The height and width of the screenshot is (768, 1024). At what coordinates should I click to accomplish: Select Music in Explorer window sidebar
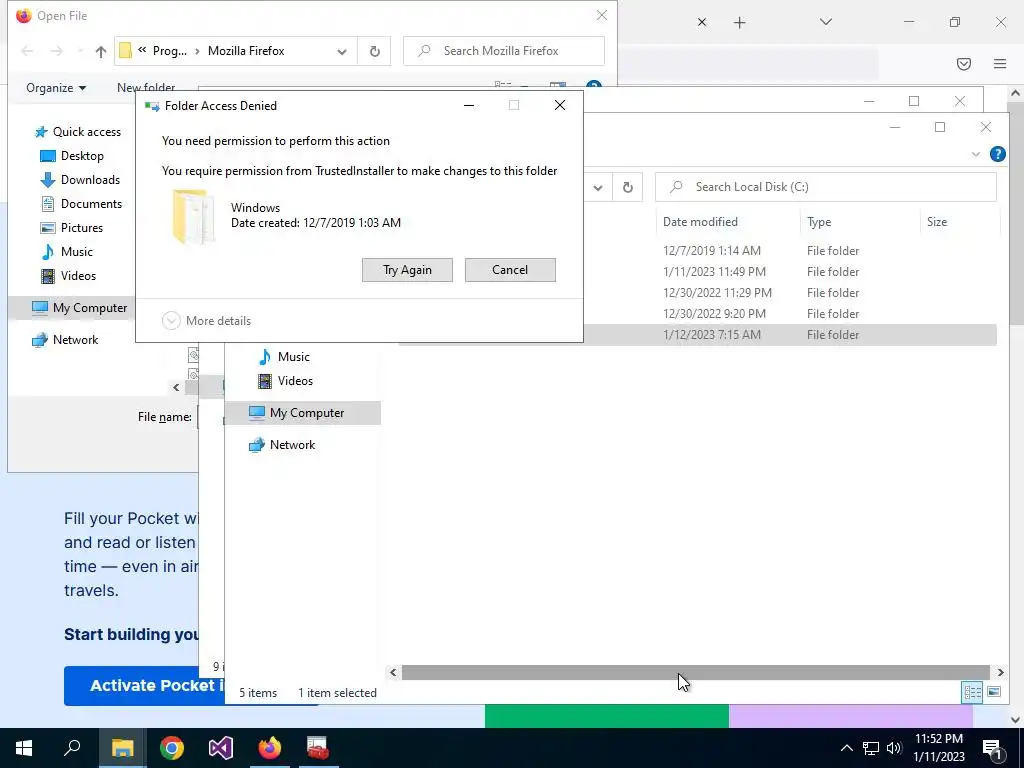[x=283, y=357]
